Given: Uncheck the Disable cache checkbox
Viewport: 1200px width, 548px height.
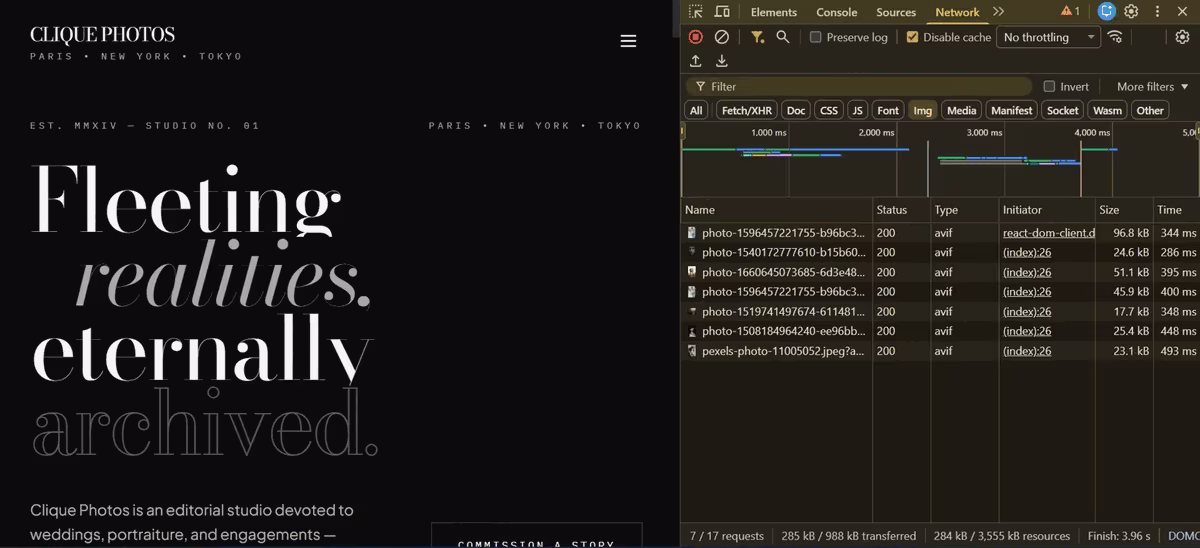Looking at the screenshot, I should [912, 37].
